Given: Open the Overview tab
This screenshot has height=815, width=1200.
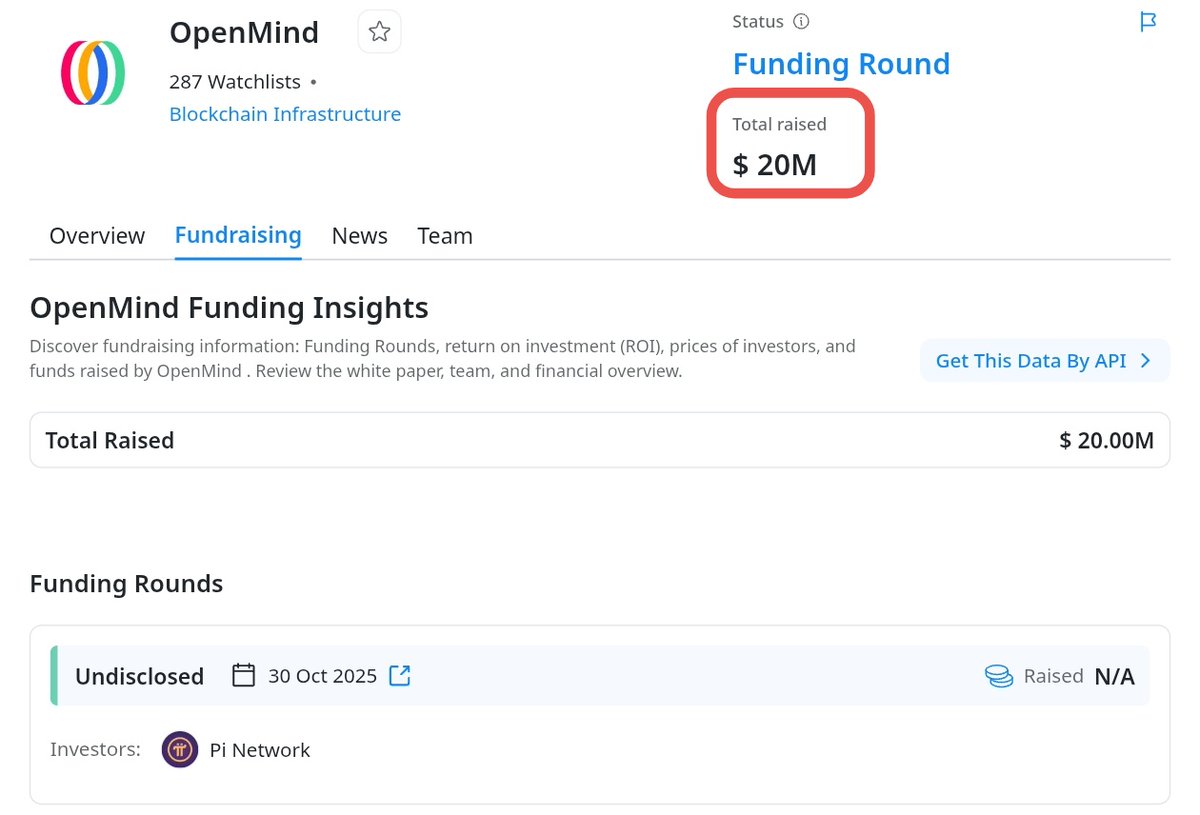Looking at the screenshot, I should tap(97, 236).
